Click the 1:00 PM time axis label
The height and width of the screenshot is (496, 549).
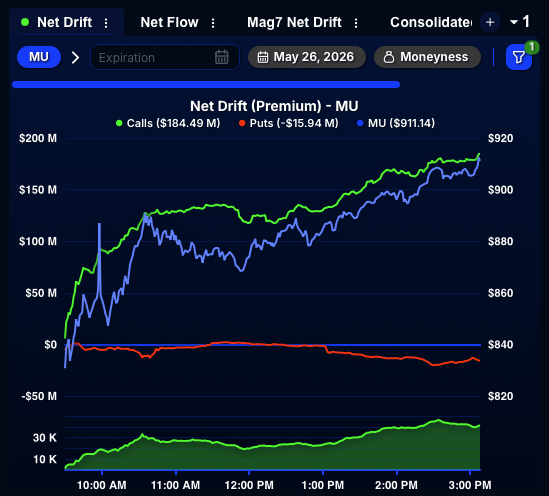323,485
